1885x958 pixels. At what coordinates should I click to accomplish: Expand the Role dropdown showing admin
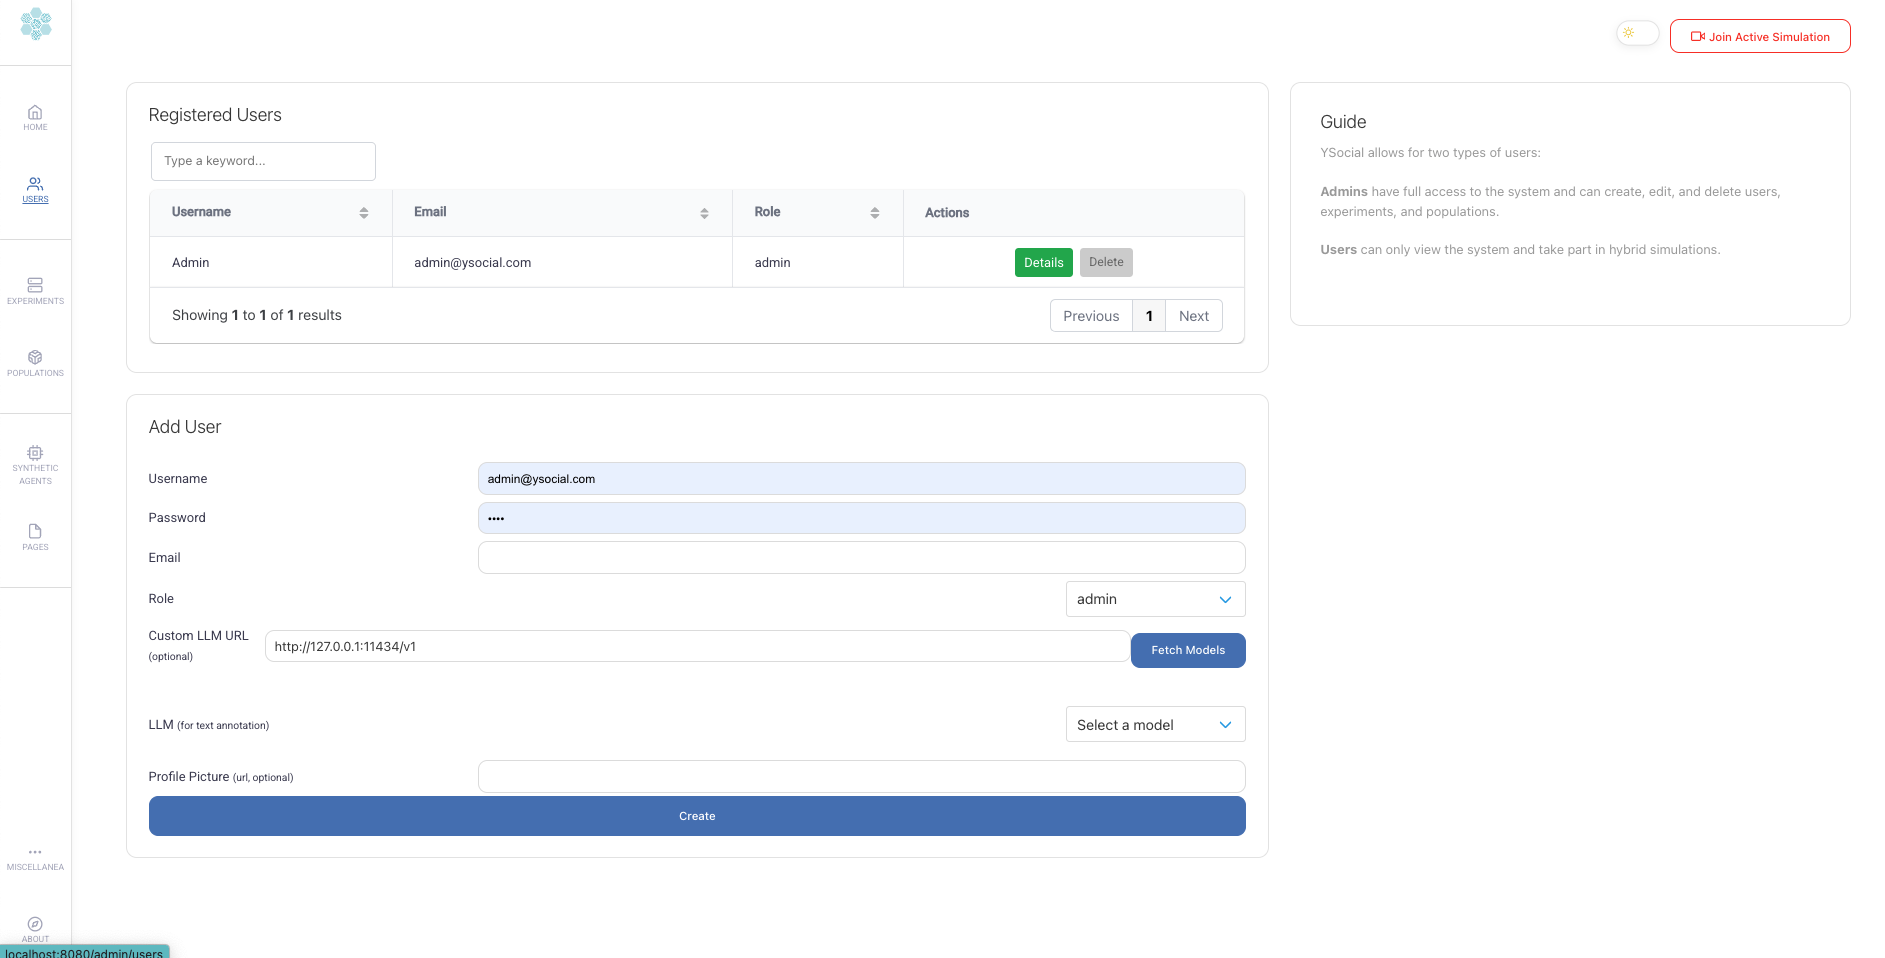[x=1155, y=599]
